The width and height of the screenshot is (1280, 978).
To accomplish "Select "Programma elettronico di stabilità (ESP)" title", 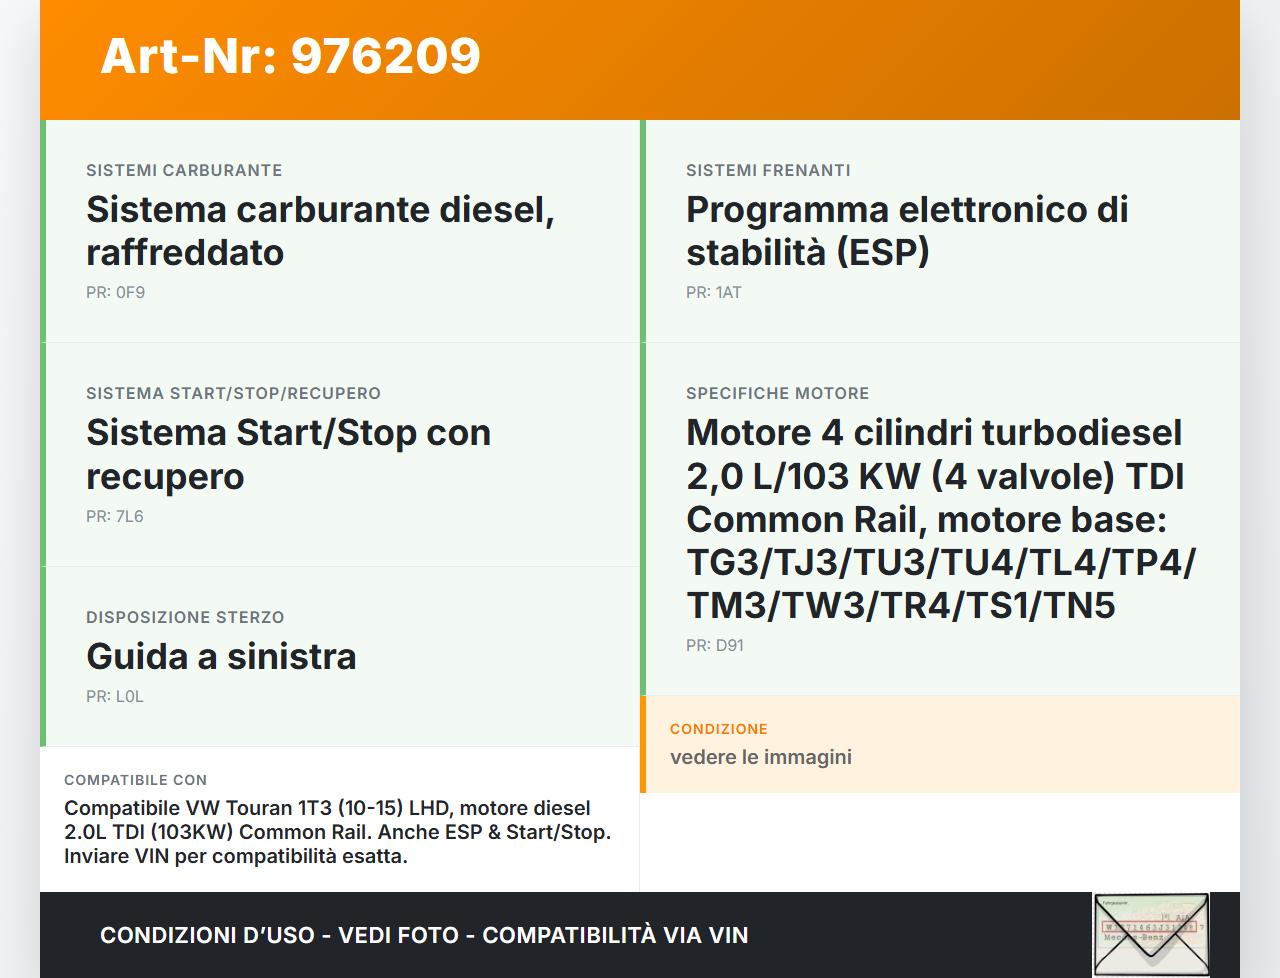I will tap(907, 231).
